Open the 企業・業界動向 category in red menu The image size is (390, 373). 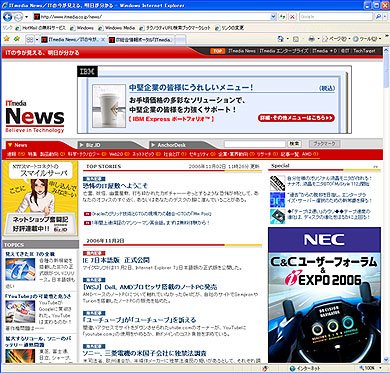(x=233, y=154)
